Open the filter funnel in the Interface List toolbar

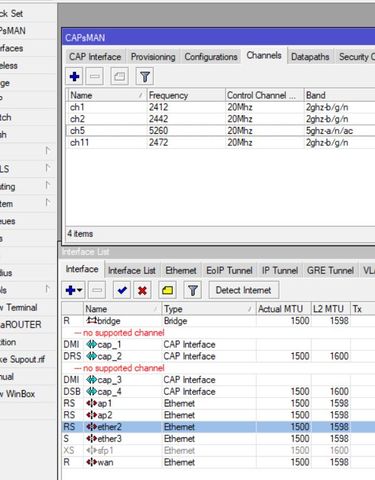[x=193, y=290]
